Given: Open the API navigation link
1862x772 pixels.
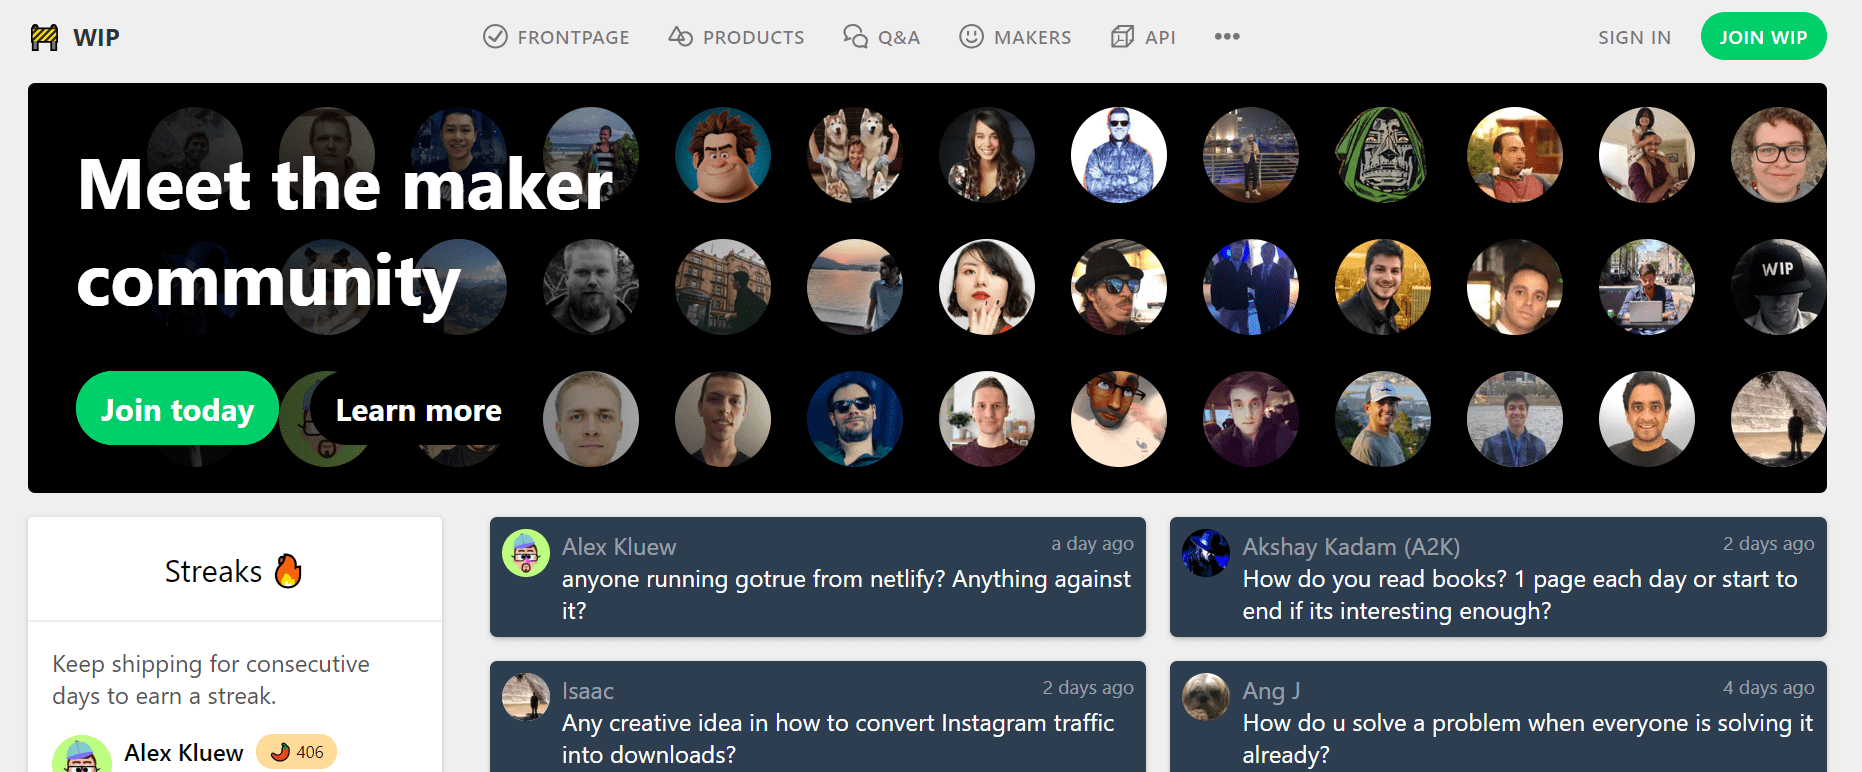Looking at the screenshot, I should (1143, 37).
